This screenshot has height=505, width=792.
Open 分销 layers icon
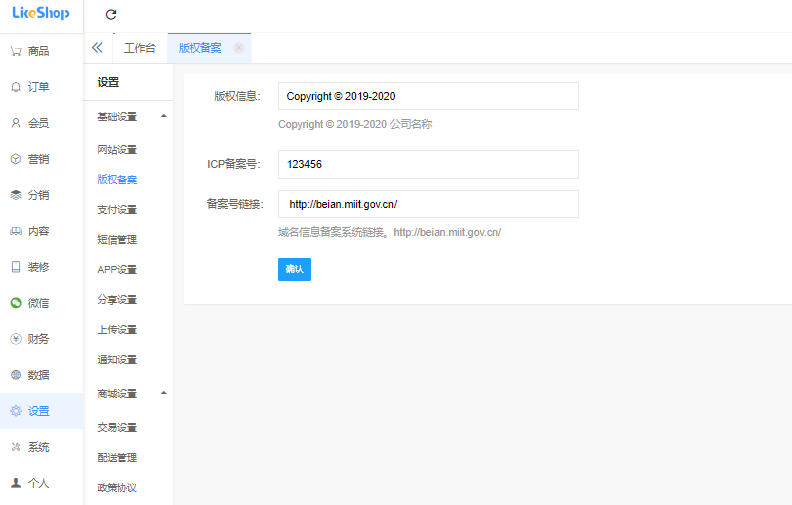pos(16,195)
